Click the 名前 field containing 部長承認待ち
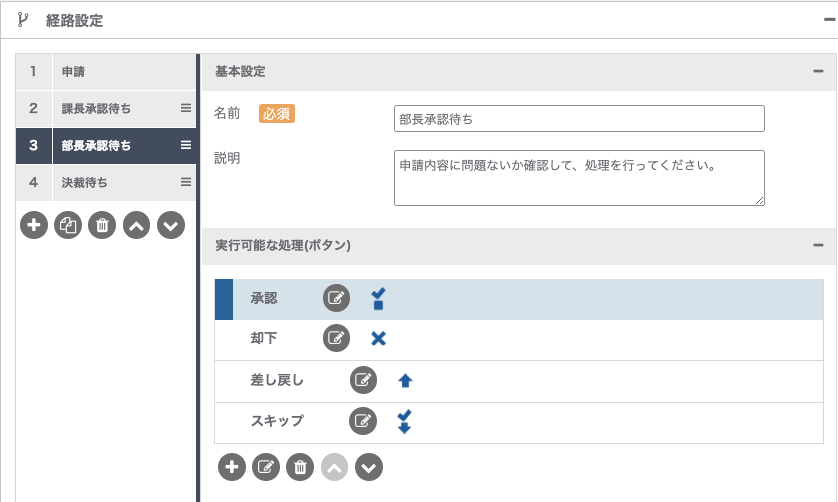Screen dimensions: 838x502 [579, 119]
